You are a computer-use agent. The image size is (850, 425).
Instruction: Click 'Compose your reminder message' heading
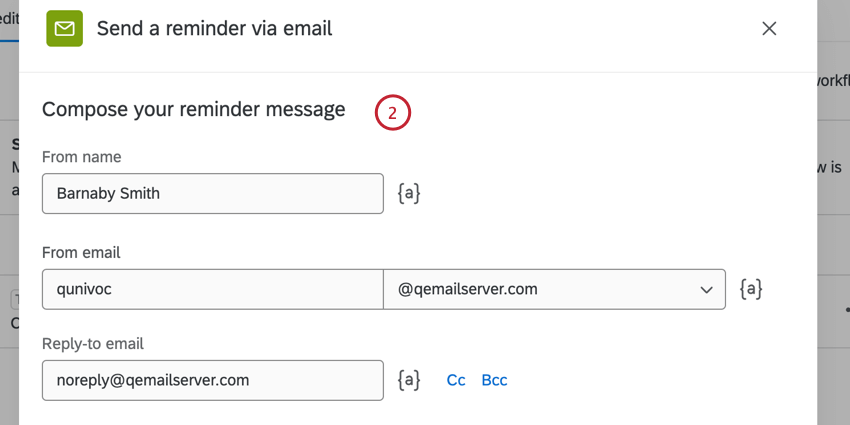[x=193, y=109]
